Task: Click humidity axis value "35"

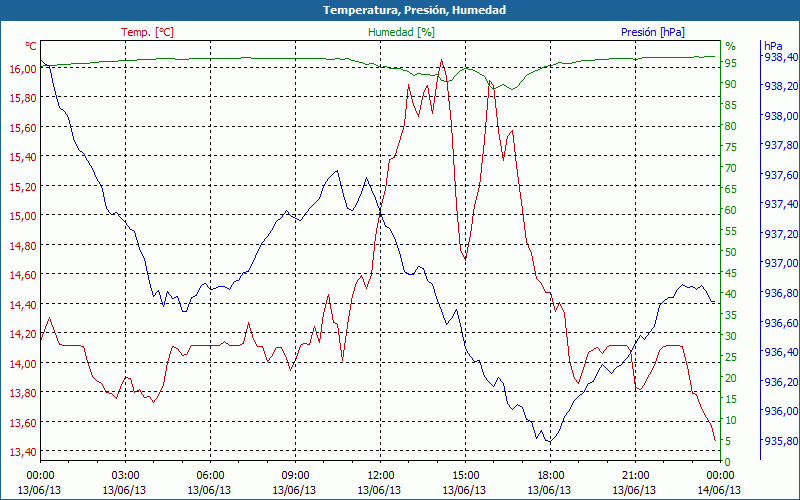Action: click(x=731, y=315)
